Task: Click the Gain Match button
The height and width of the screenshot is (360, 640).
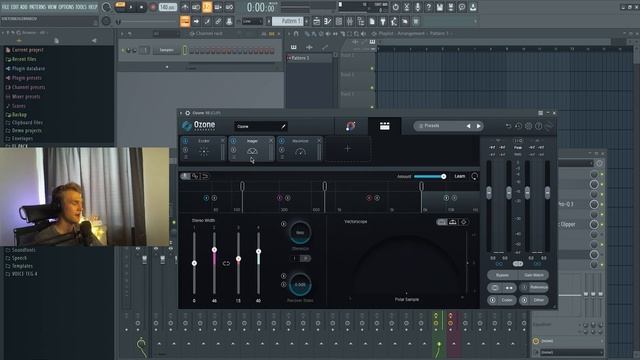Action: pos(533,275)
